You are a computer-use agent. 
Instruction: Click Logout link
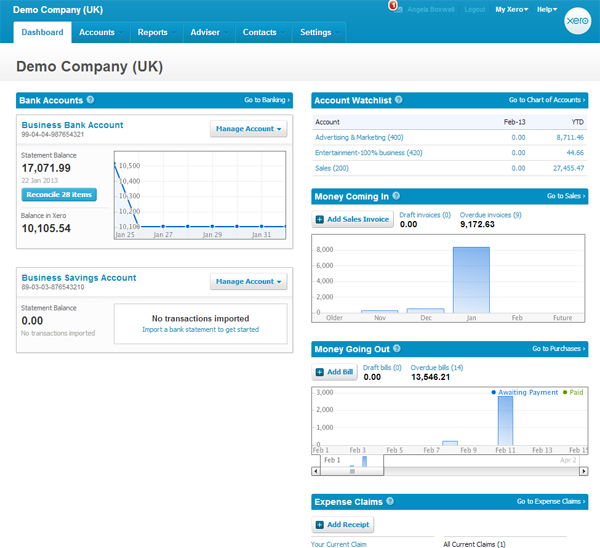pos(474,10)
